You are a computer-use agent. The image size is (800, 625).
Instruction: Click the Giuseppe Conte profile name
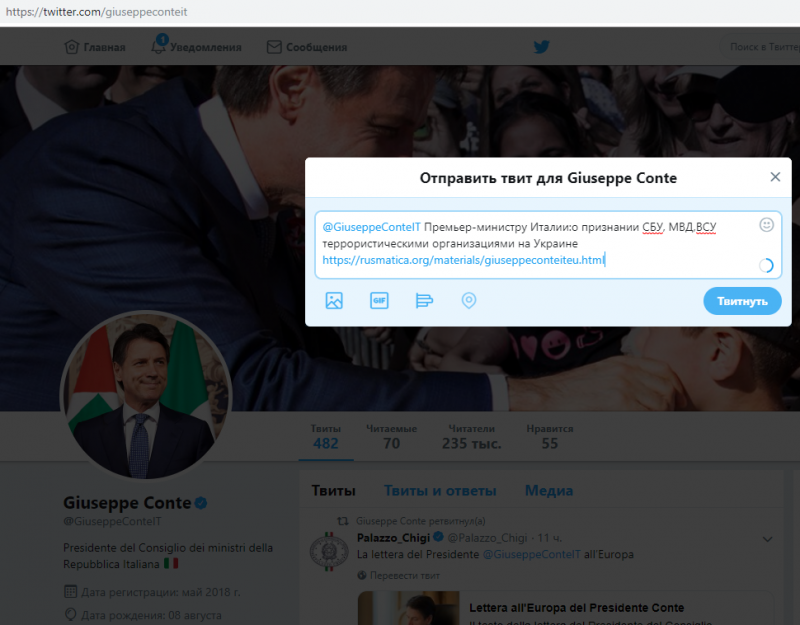coord(127,503)
